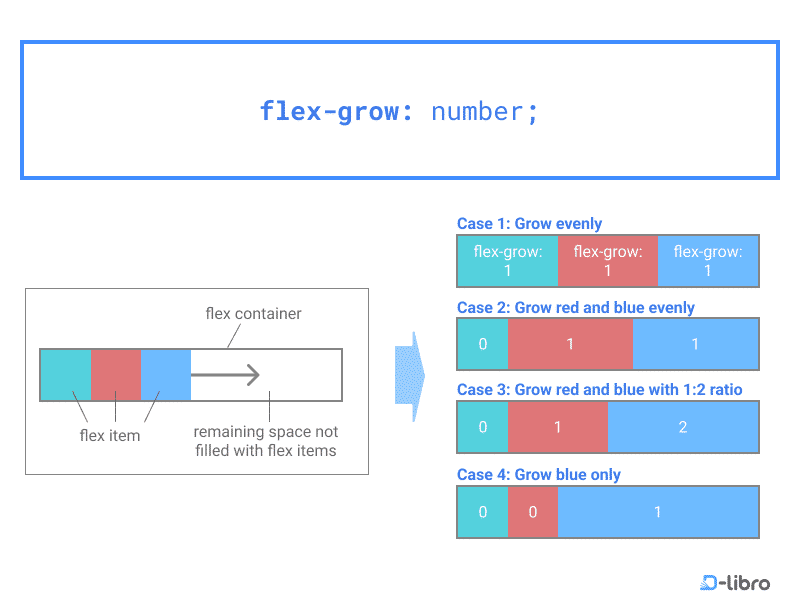
Task: Click 'Case 3' heading with 1:2 ratio
Action: point(599,390)
